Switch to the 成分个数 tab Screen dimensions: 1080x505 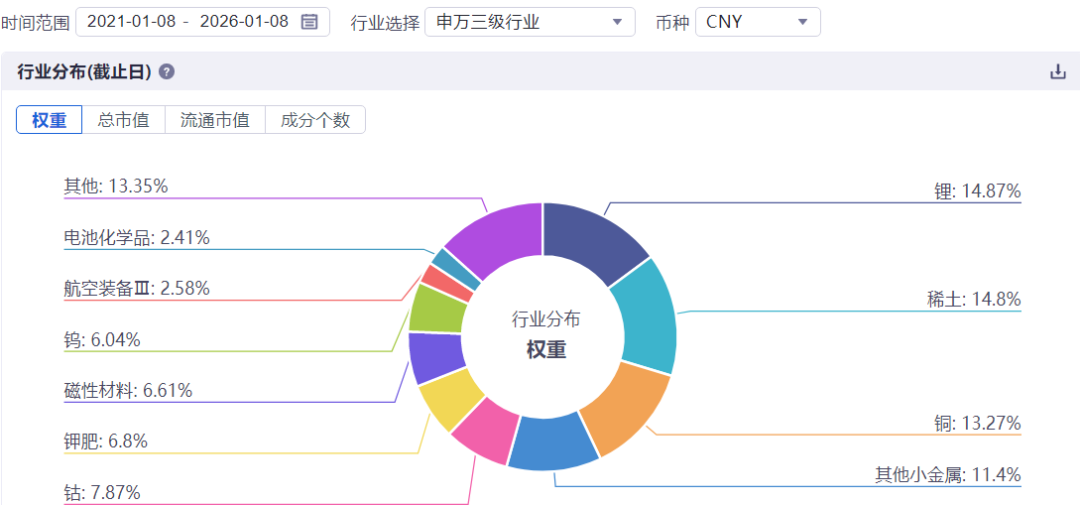315,120
